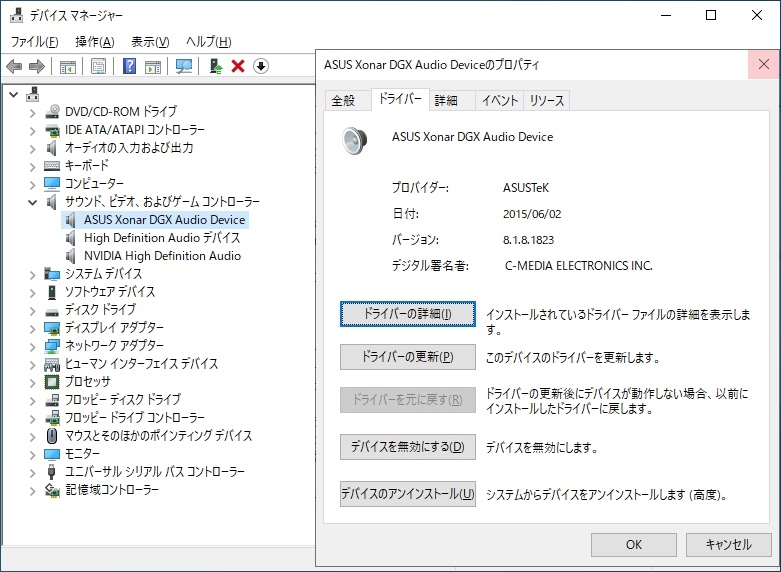Scan for hardware changes monitor icon
This screenshot has width=781, height=572.
pyautogui.click(x=184, y=66)
